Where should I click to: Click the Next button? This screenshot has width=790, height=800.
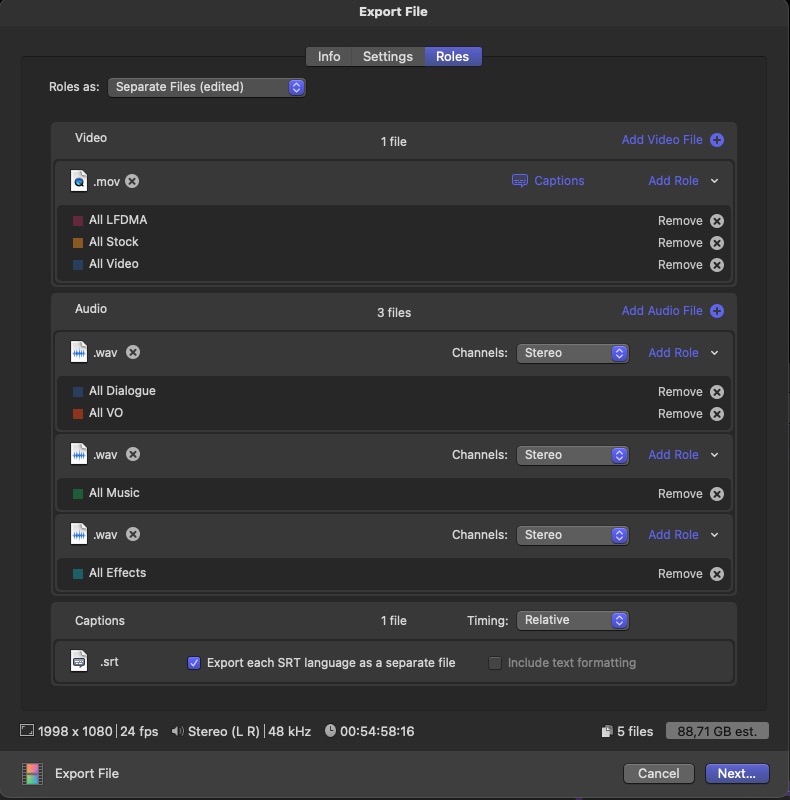[736, 773]
